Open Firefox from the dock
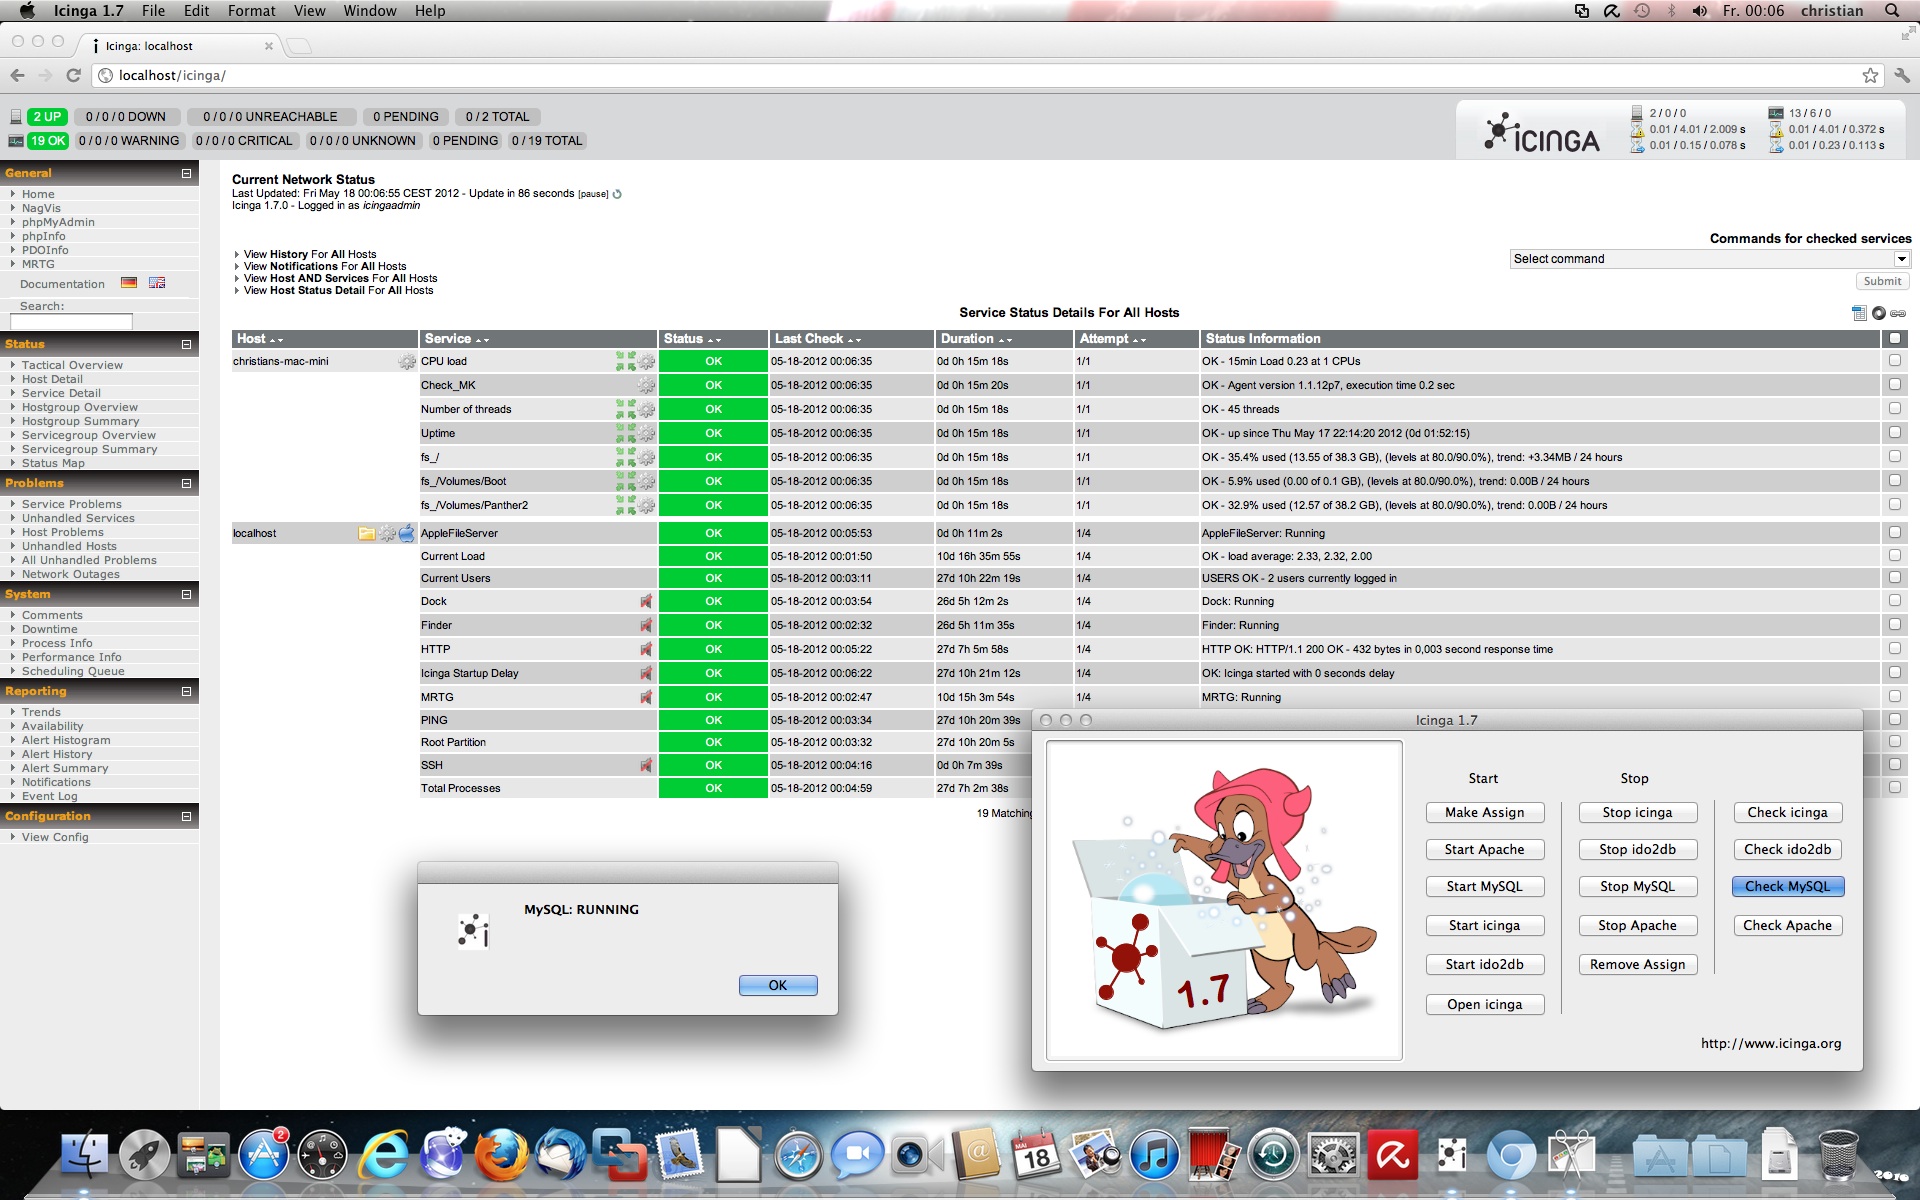The image size is (1920, 1200). click(x=500, y=1157)
